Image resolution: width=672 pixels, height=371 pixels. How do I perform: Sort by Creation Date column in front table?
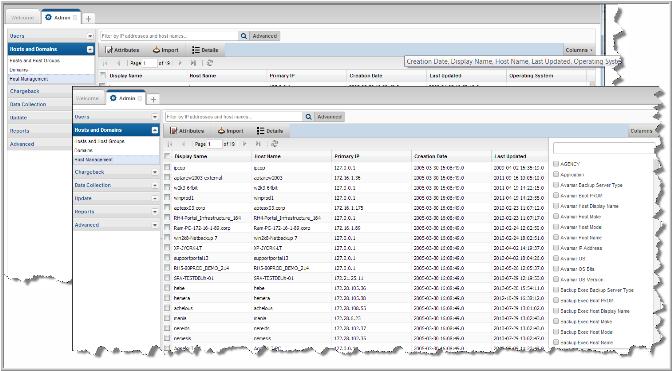(x=430, y=156)
